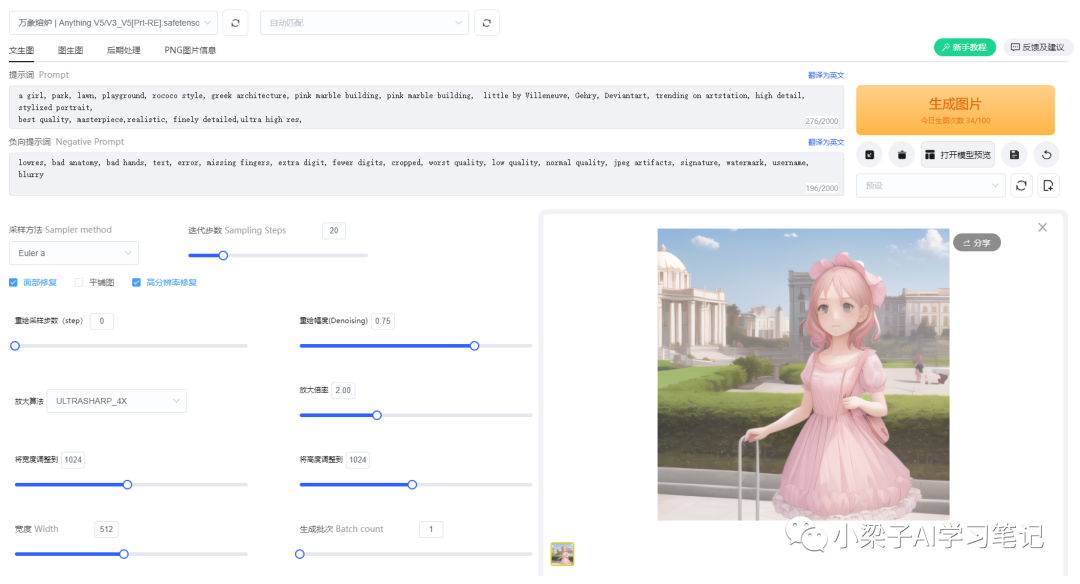1080x584 pixels.
Task: Click the 将宽度调整到 value field showing 1024
Action: pos(73,460)
